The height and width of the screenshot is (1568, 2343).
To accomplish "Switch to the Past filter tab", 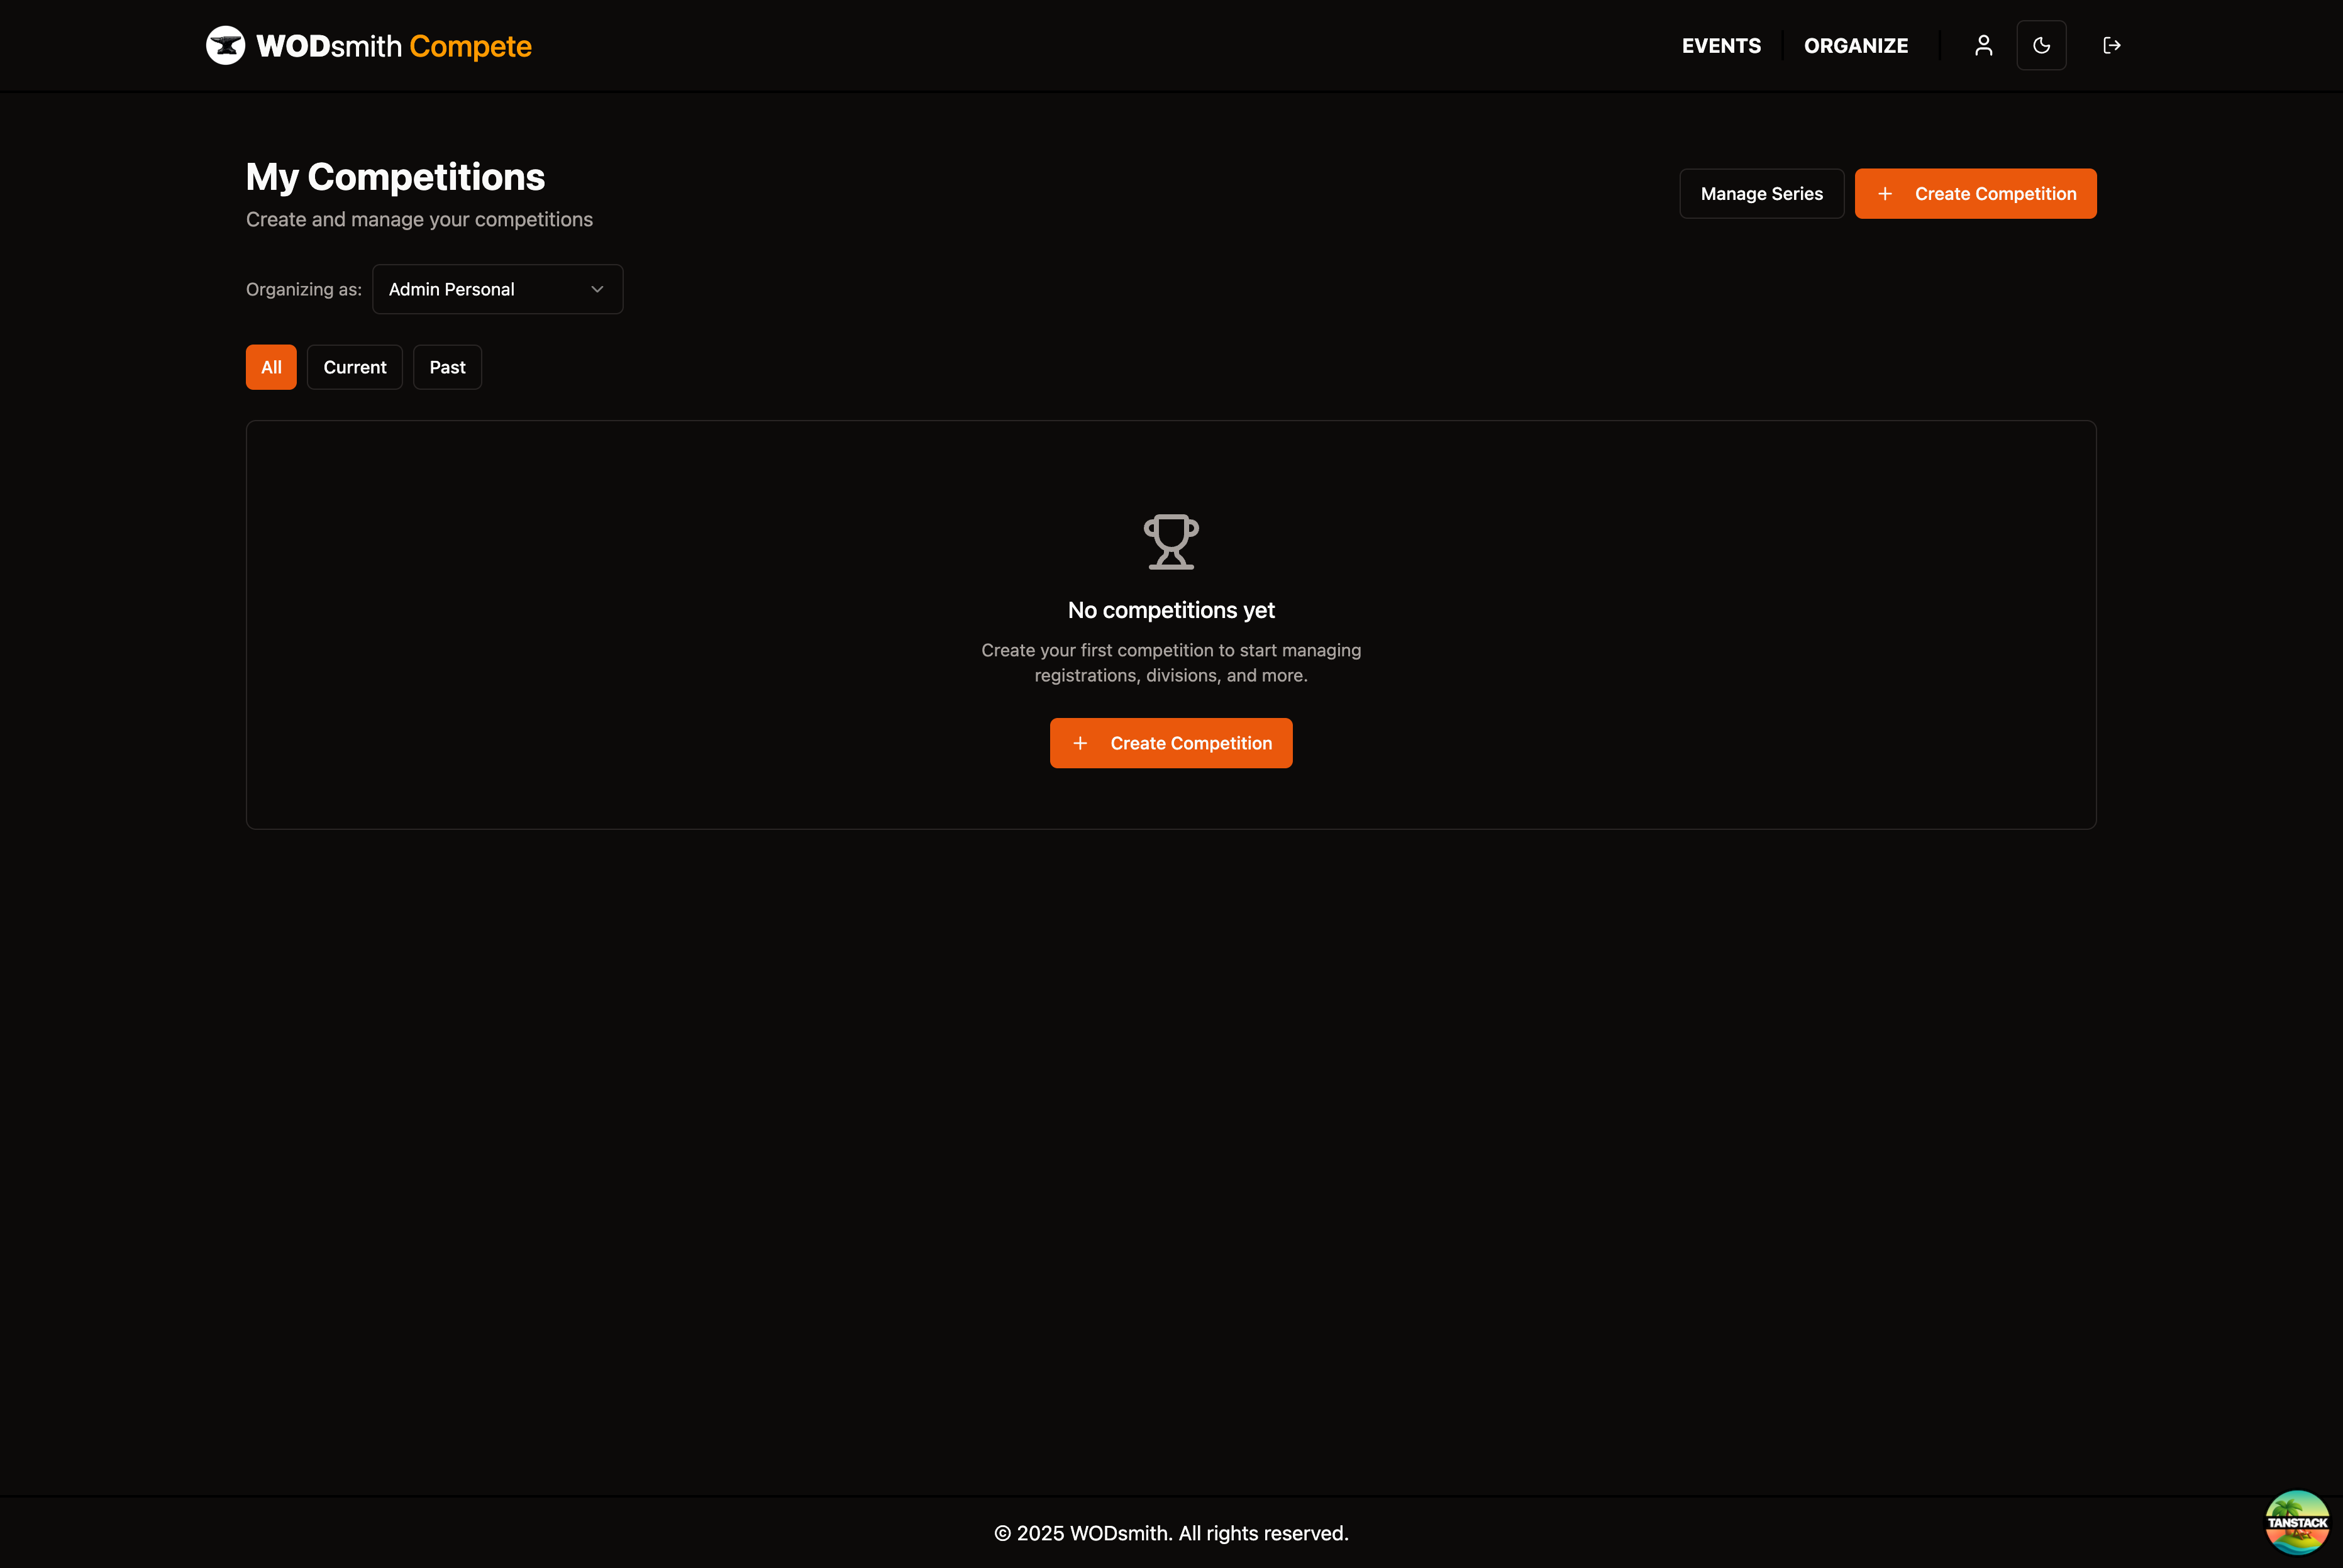I will [x=447, y=367].
